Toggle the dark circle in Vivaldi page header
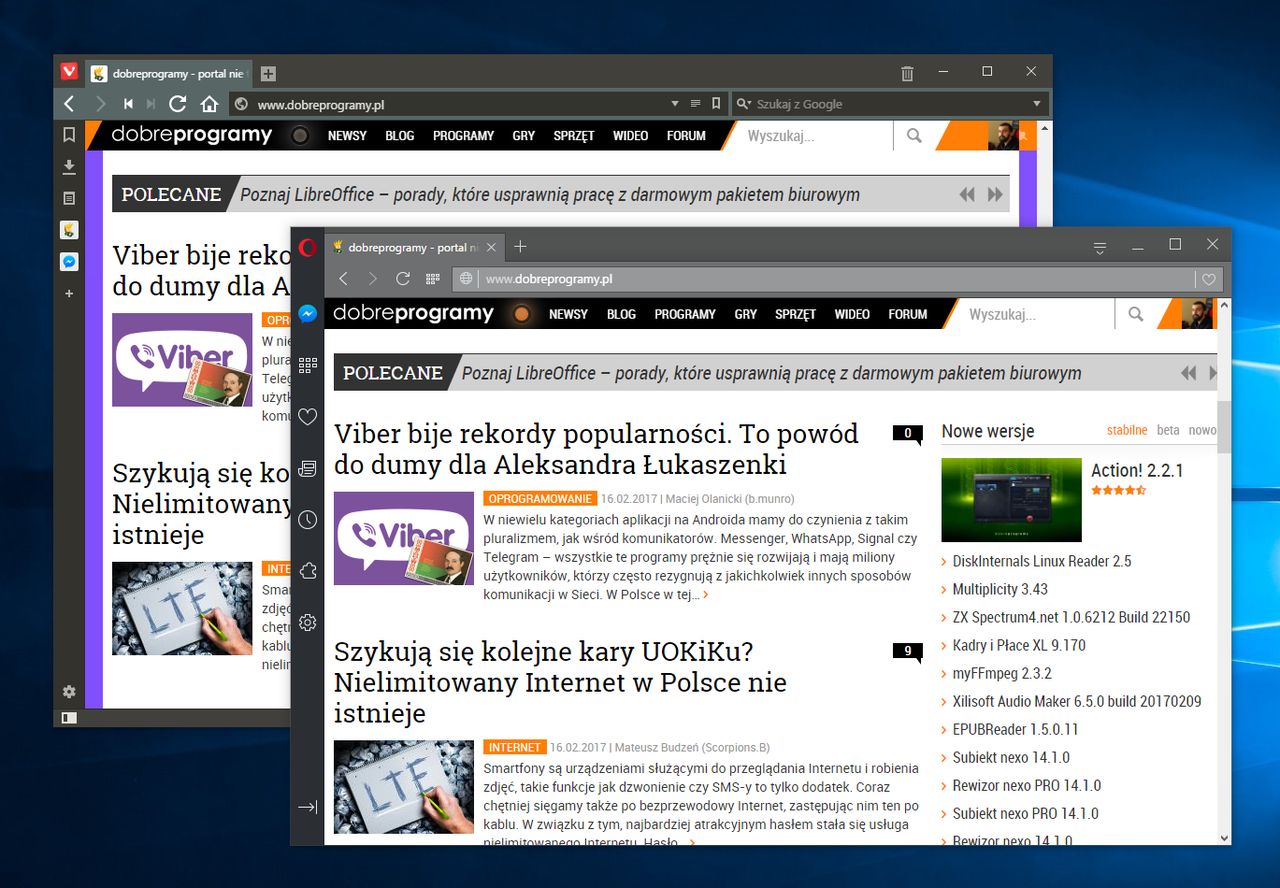The width and height of the screenshot is (1280, 888). click(299, 135)
